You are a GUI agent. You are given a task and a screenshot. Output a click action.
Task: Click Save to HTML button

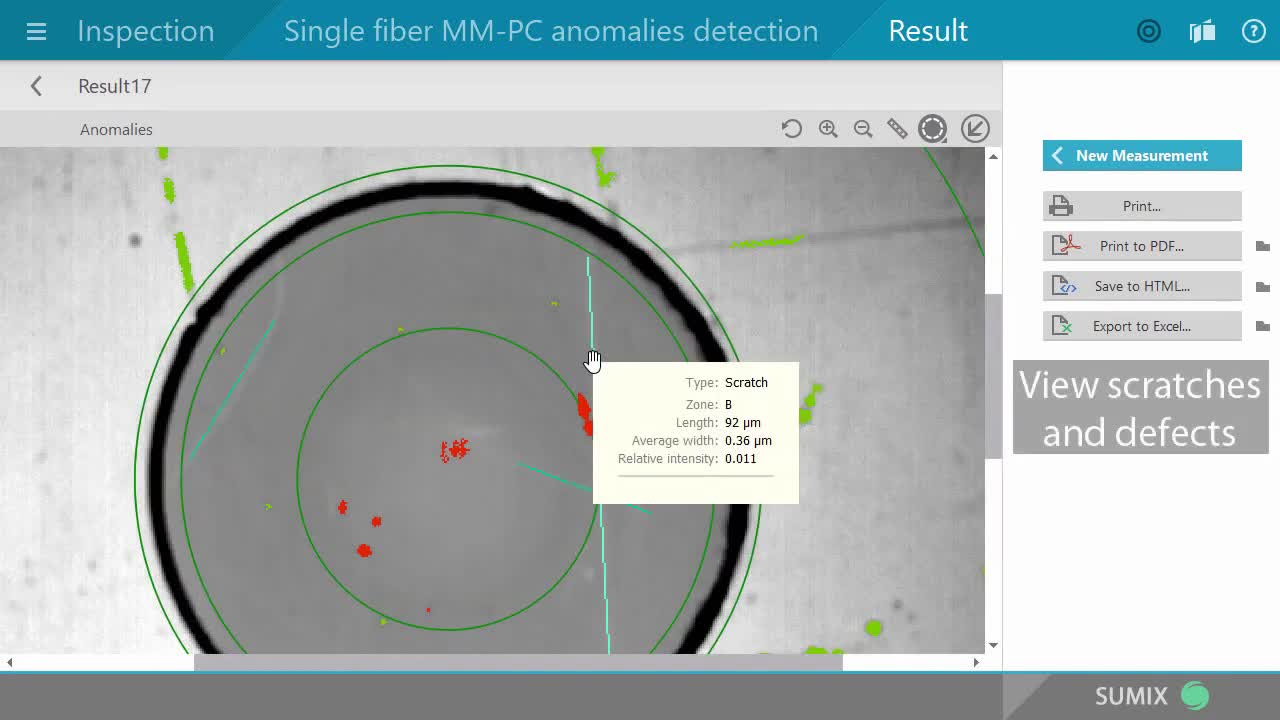point(1142,286)
